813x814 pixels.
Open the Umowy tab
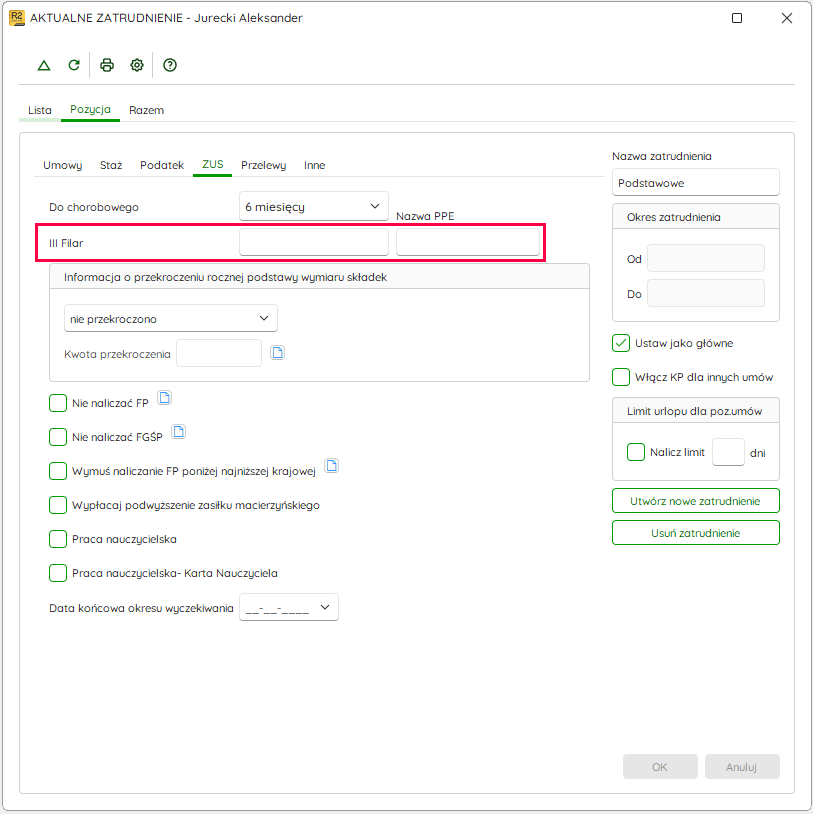[62, 165]
